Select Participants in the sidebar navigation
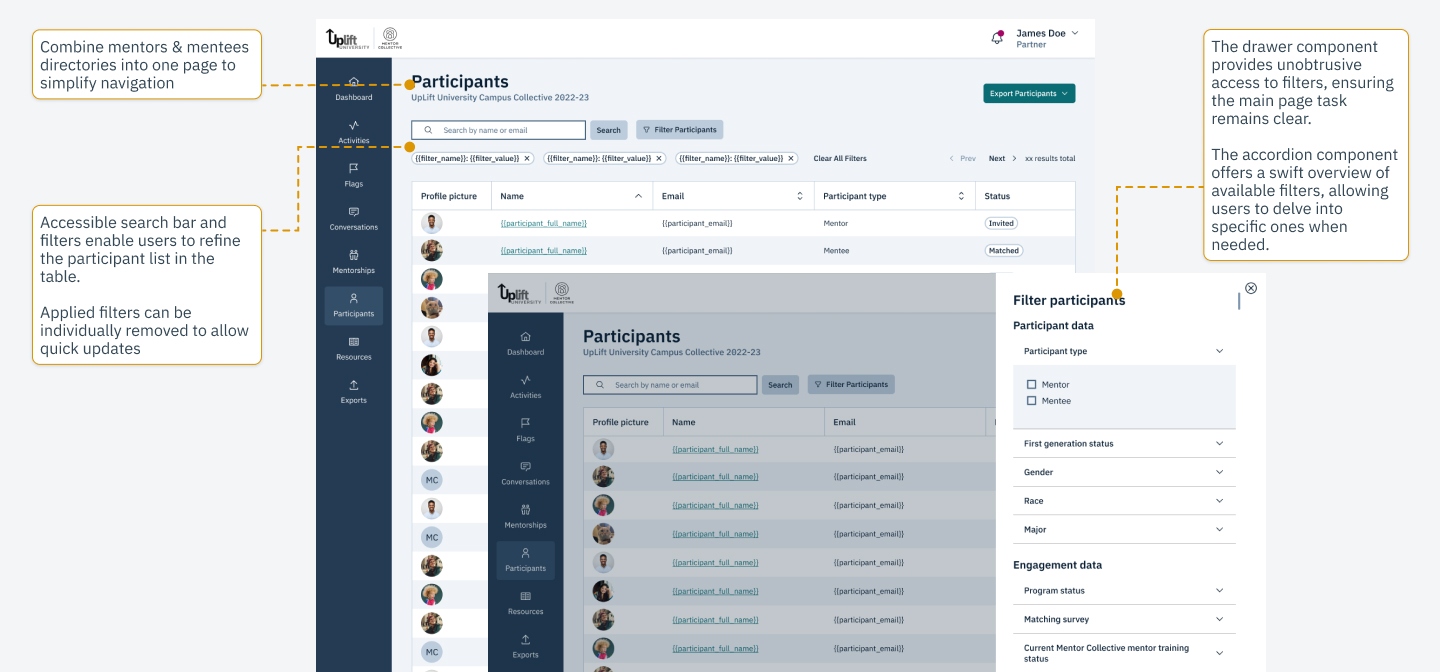 coord(354,300)
